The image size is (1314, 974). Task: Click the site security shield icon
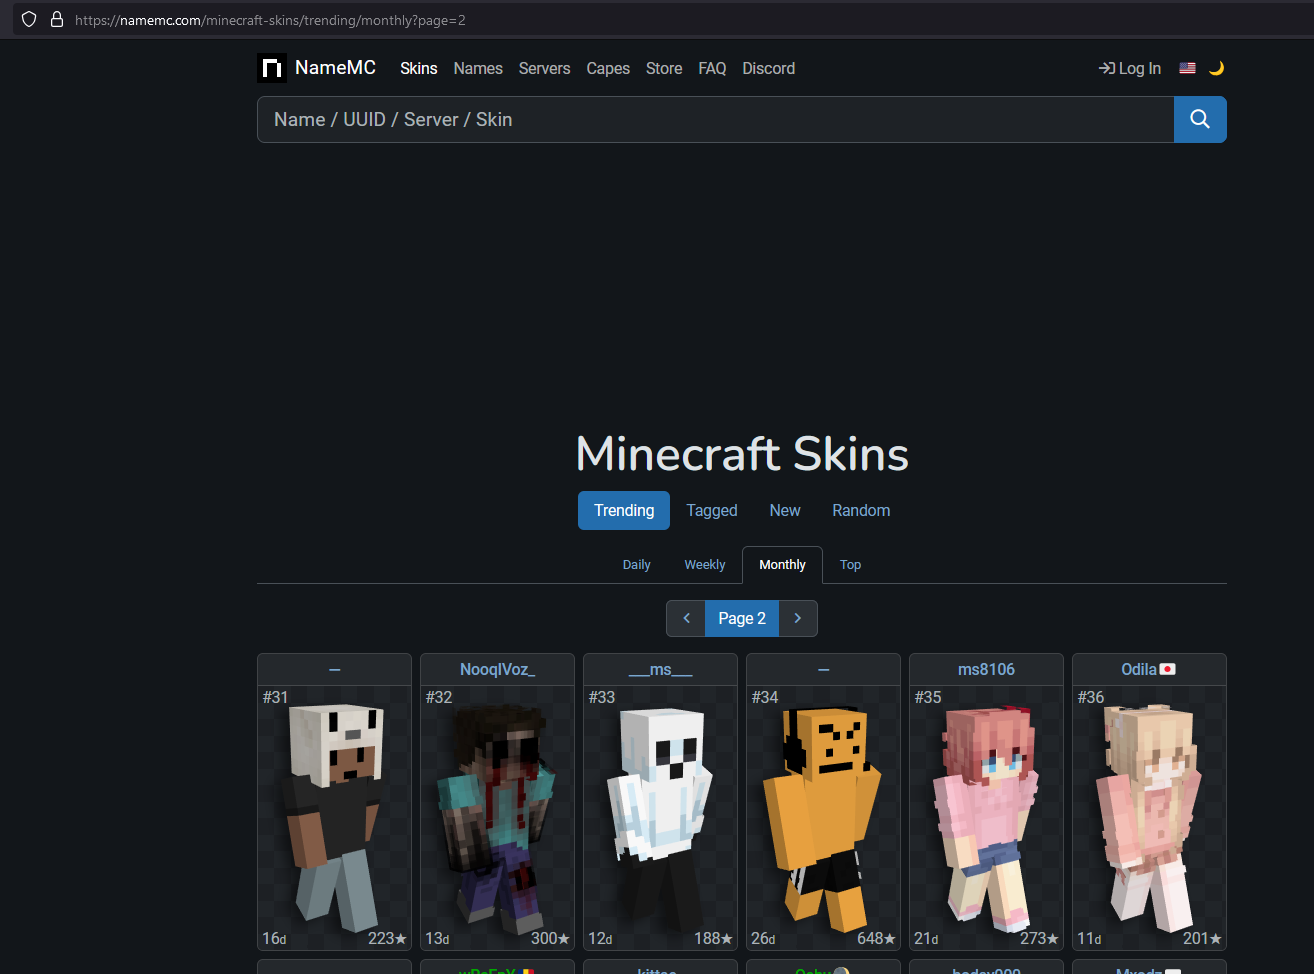[29, 19]
